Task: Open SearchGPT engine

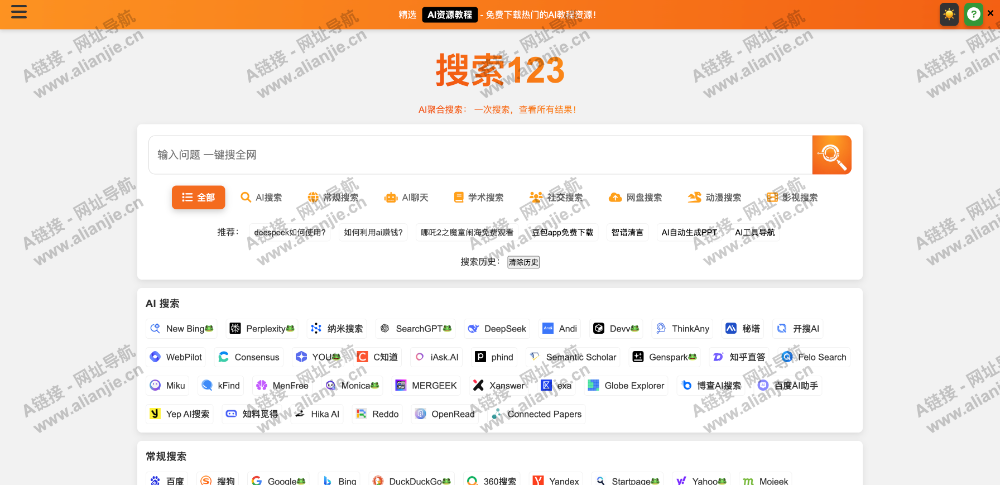Action: (x=416, y=329)
